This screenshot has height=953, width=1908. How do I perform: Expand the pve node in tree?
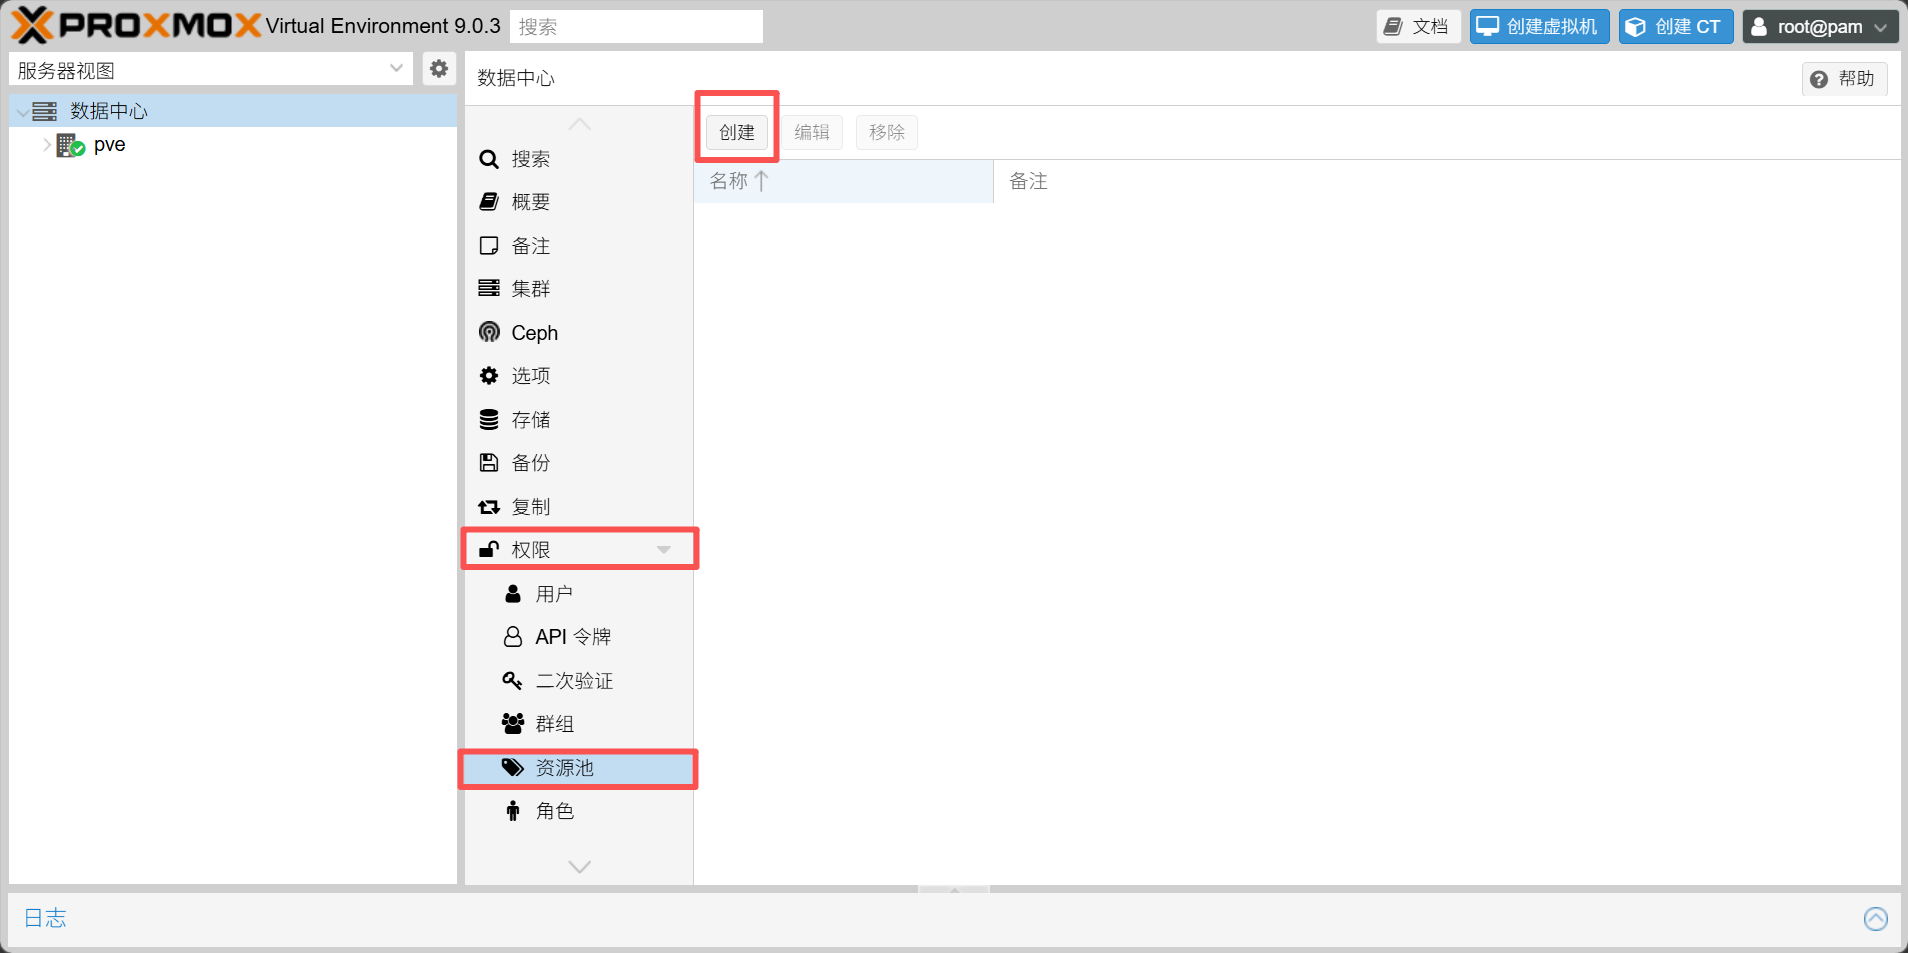pos(47,145)
